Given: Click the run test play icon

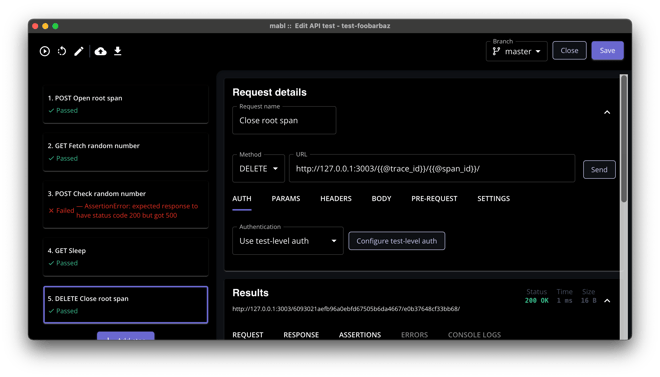Looking at the screenshot, I should pyautogui.click(x=45, y=51).
